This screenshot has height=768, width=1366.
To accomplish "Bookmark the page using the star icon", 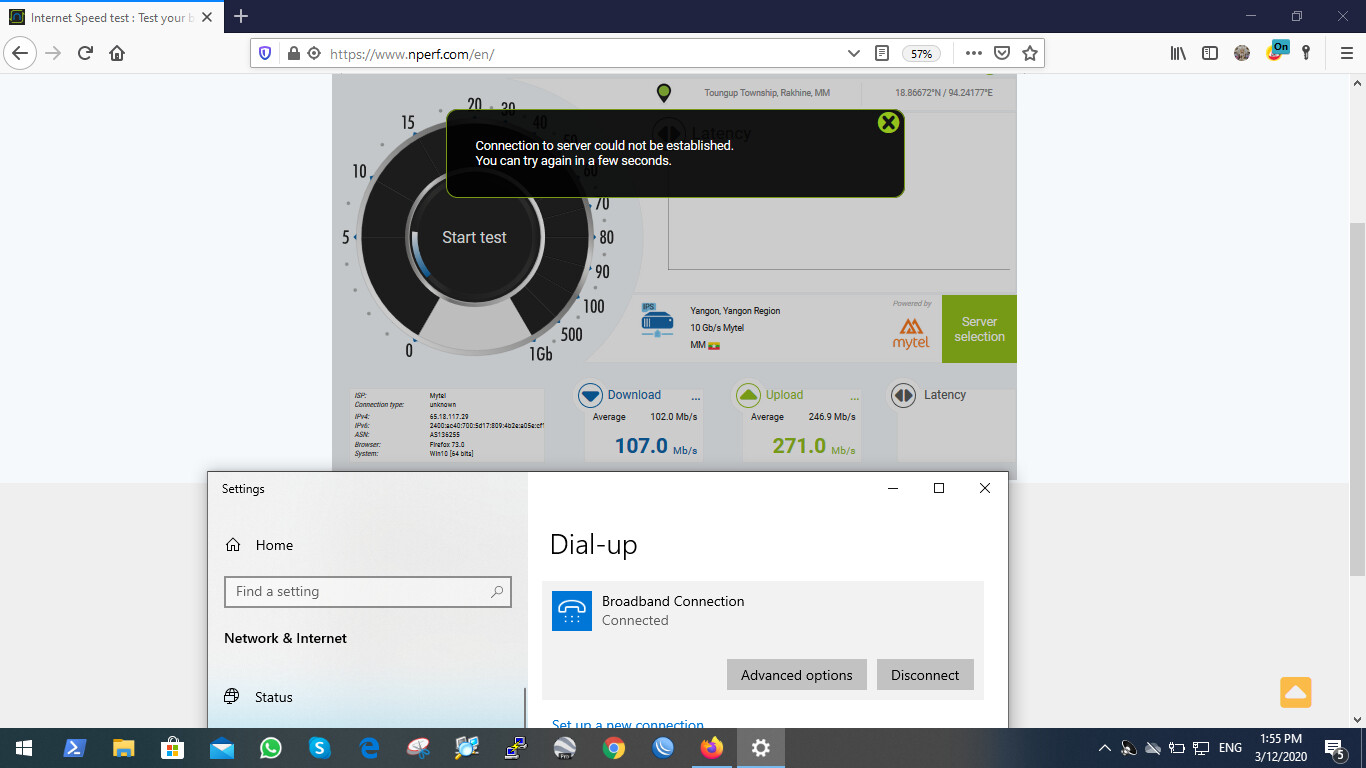I will coord(1030,53).
